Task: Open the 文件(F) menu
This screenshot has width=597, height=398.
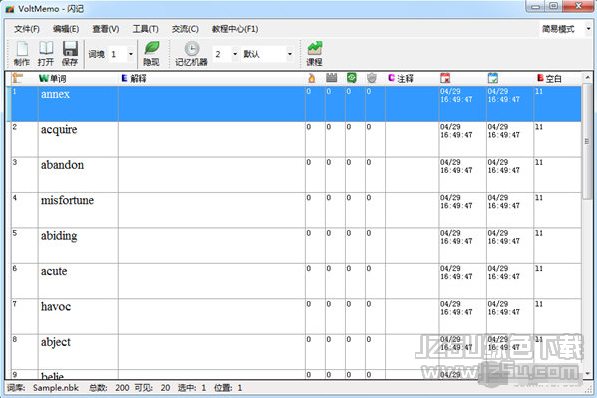Action: (x=27, y=29)
